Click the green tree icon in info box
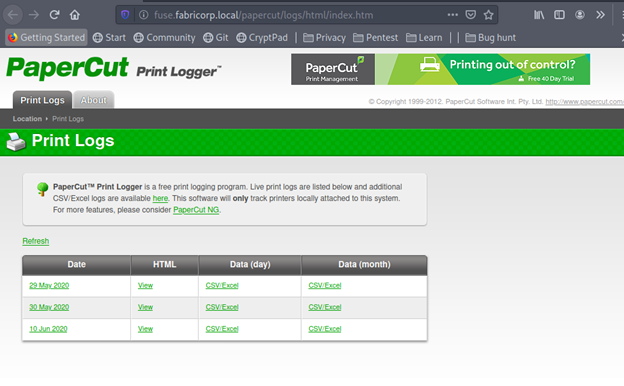The width and height of the screenshot is (624, 386). click(43, 189)
